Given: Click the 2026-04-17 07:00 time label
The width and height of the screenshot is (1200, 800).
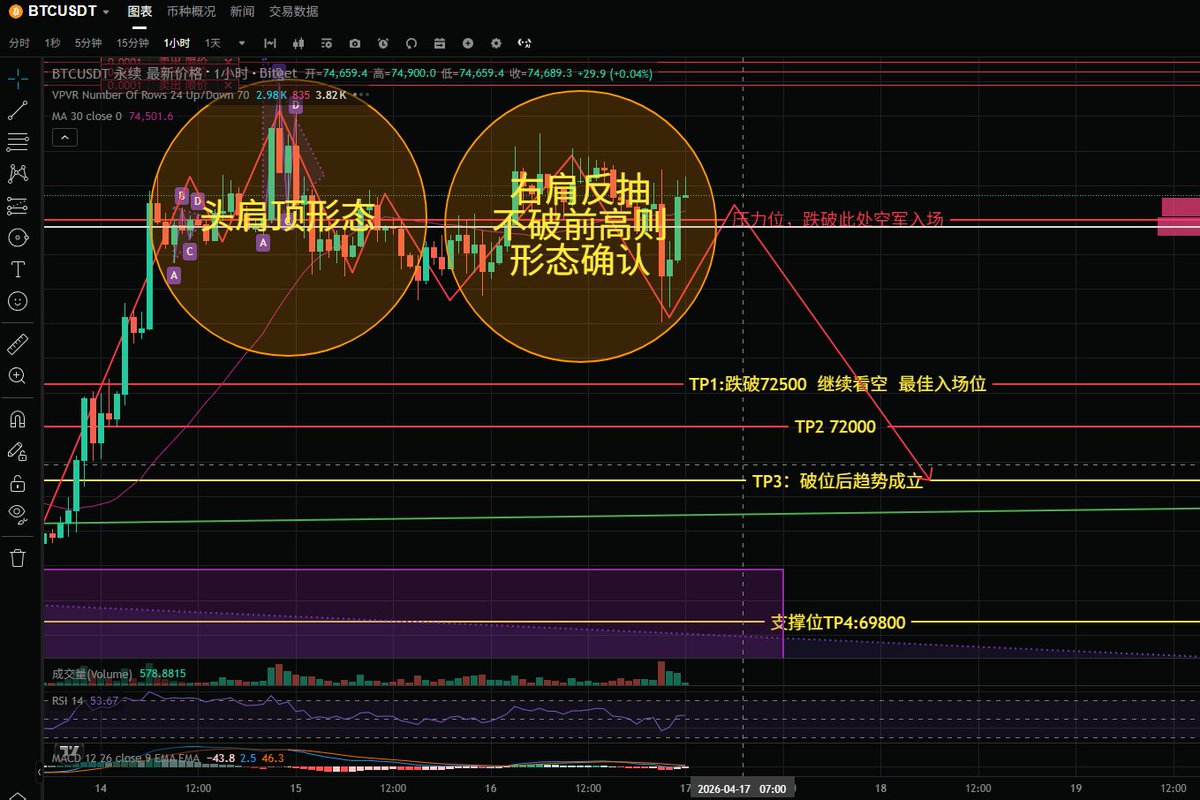Looking at the screenshot, I should (741, 789).
